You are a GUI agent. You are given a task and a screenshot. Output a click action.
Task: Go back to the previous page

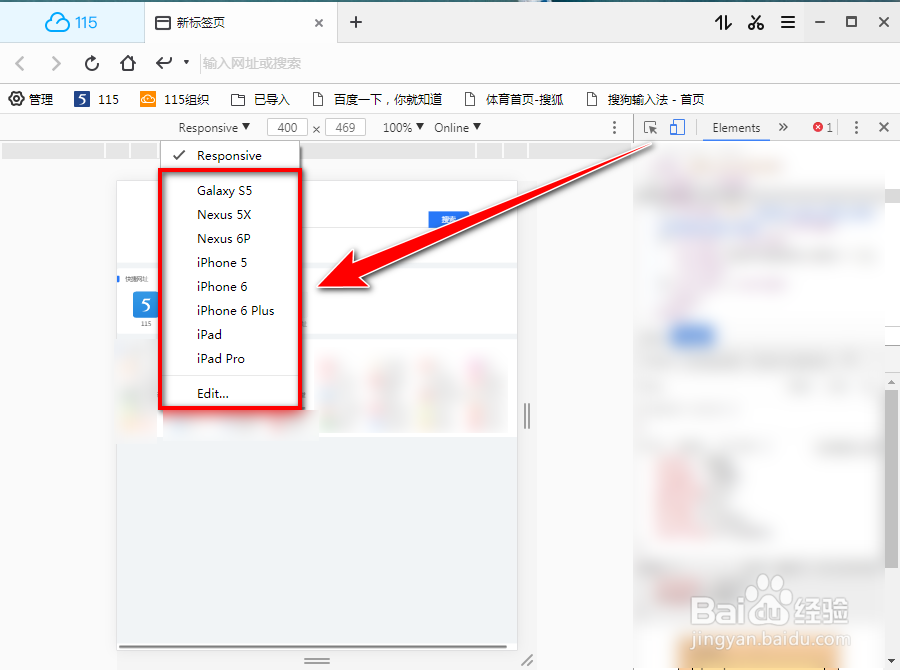click(20, 63)
